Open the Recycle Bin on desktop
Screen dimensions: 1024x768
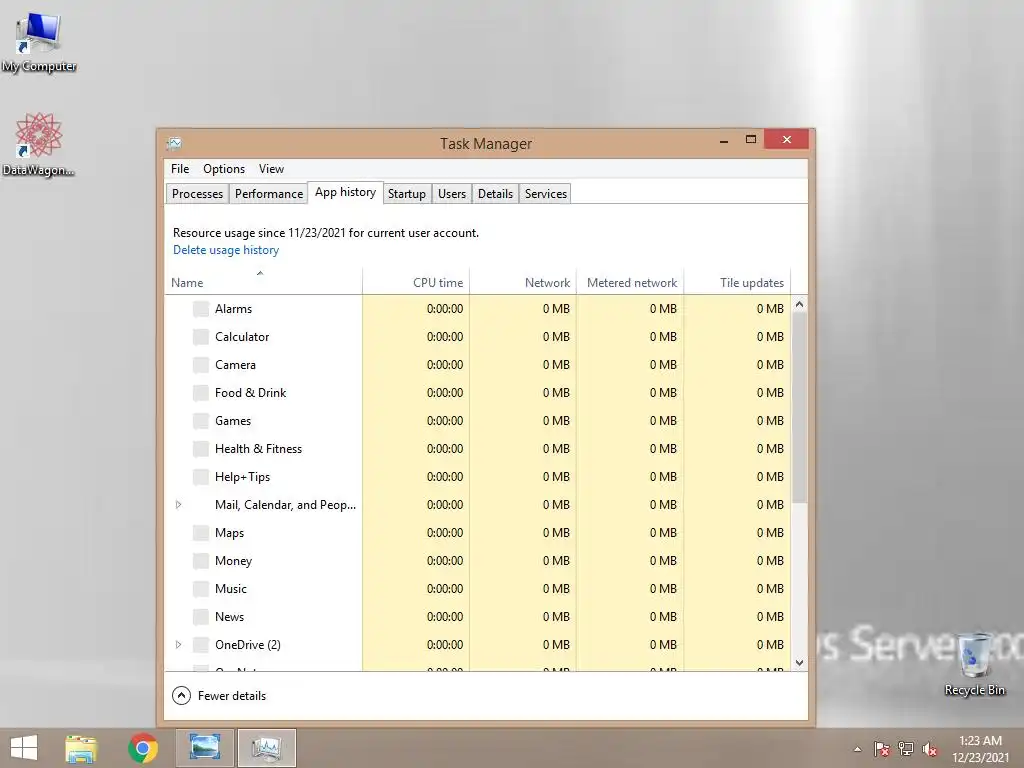click(x=974, y=665)
